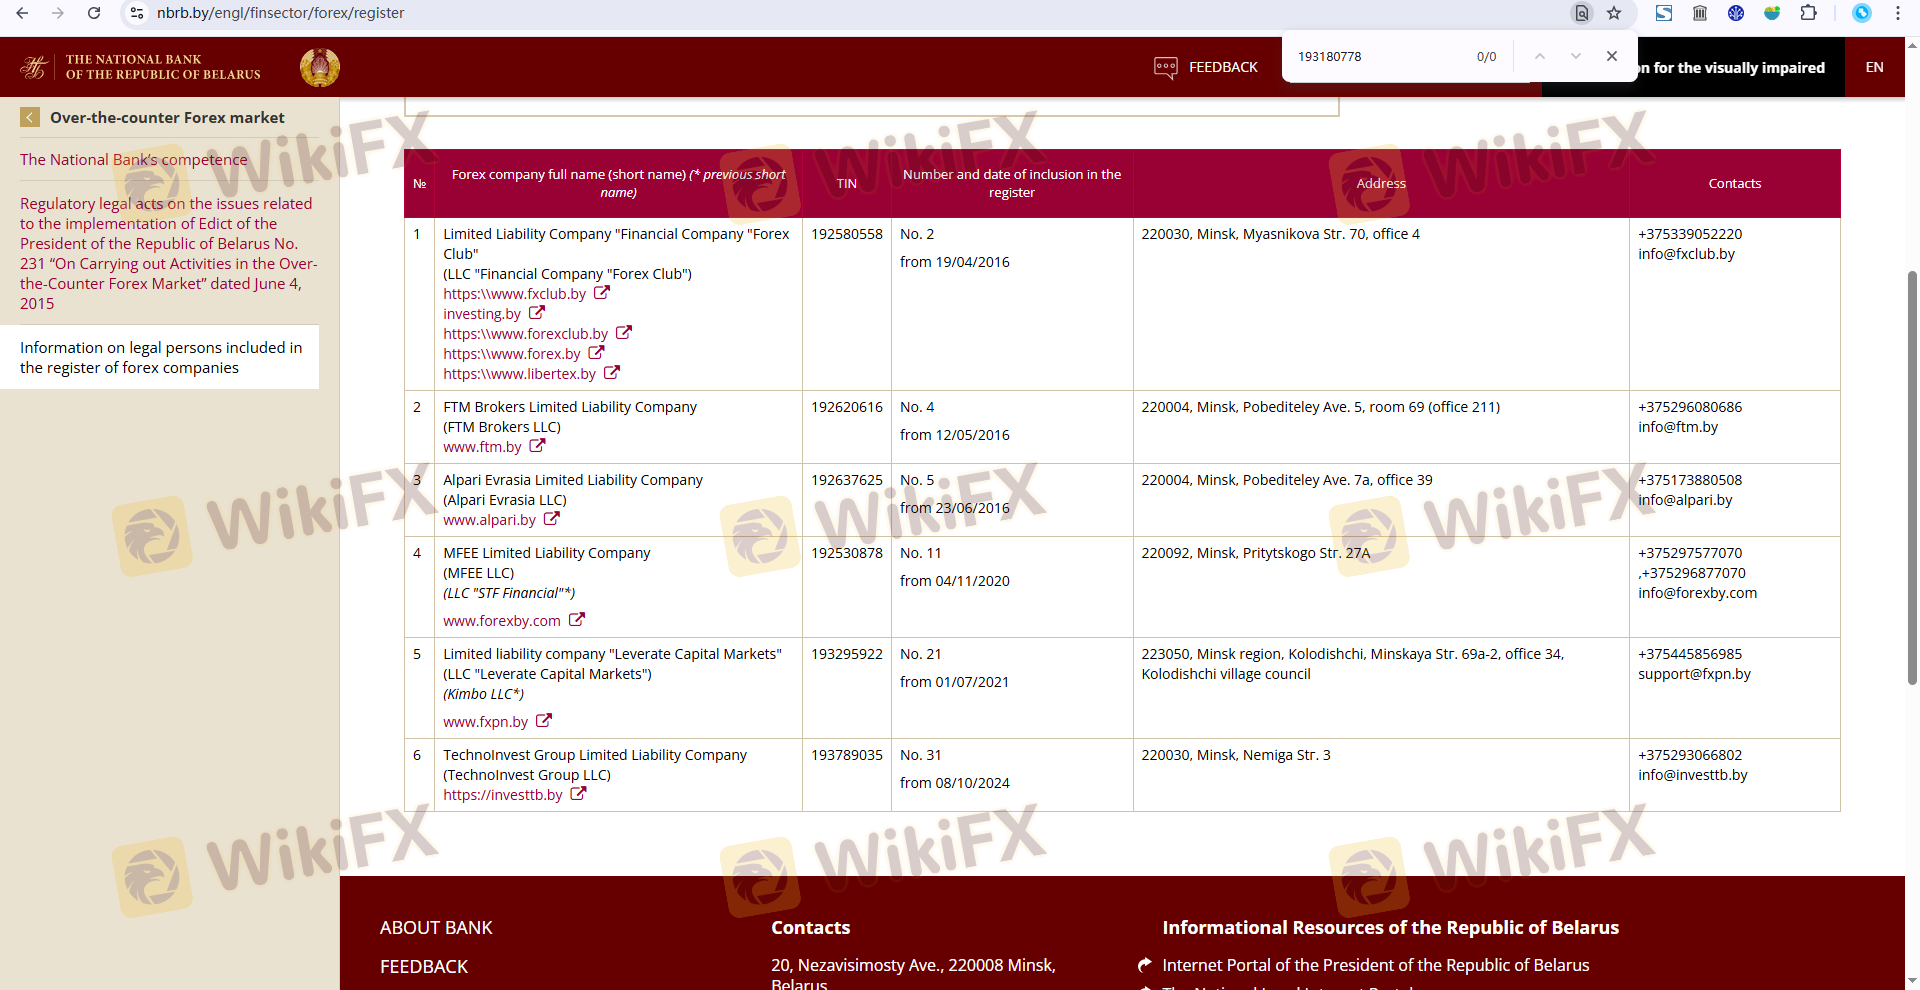Close the find-in-page search bar
This screenshot has width=1920, height=990.
(1612, 56)
